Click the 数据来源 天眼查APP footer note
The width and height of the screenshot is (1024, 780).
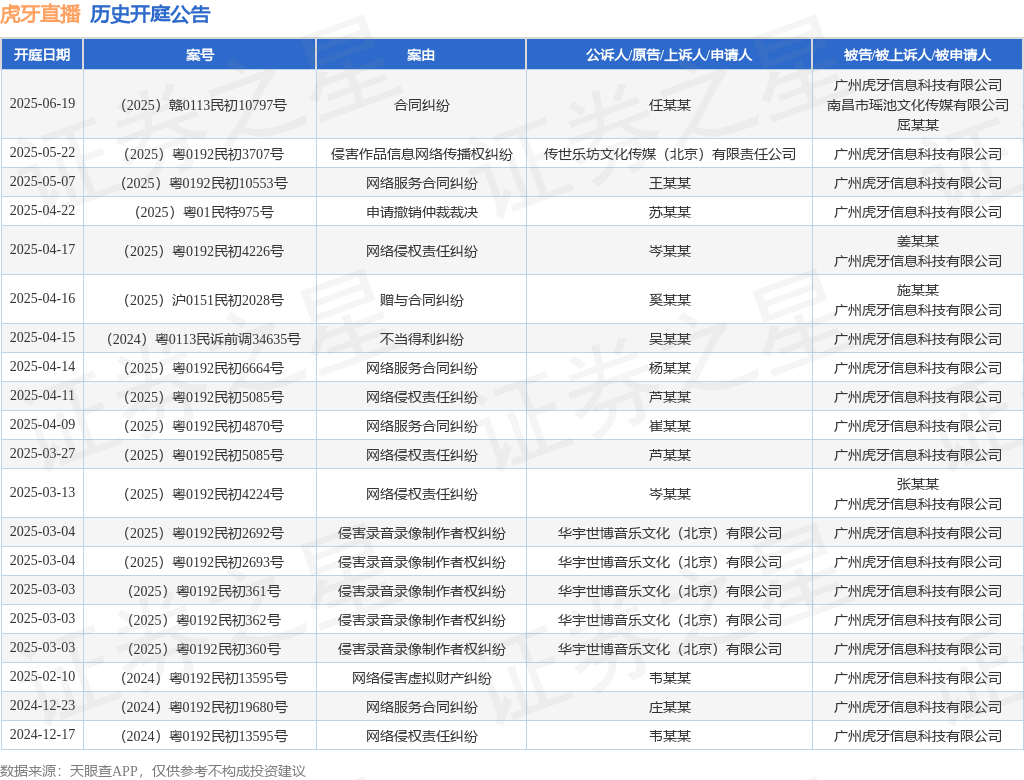[x=153, y=771]
